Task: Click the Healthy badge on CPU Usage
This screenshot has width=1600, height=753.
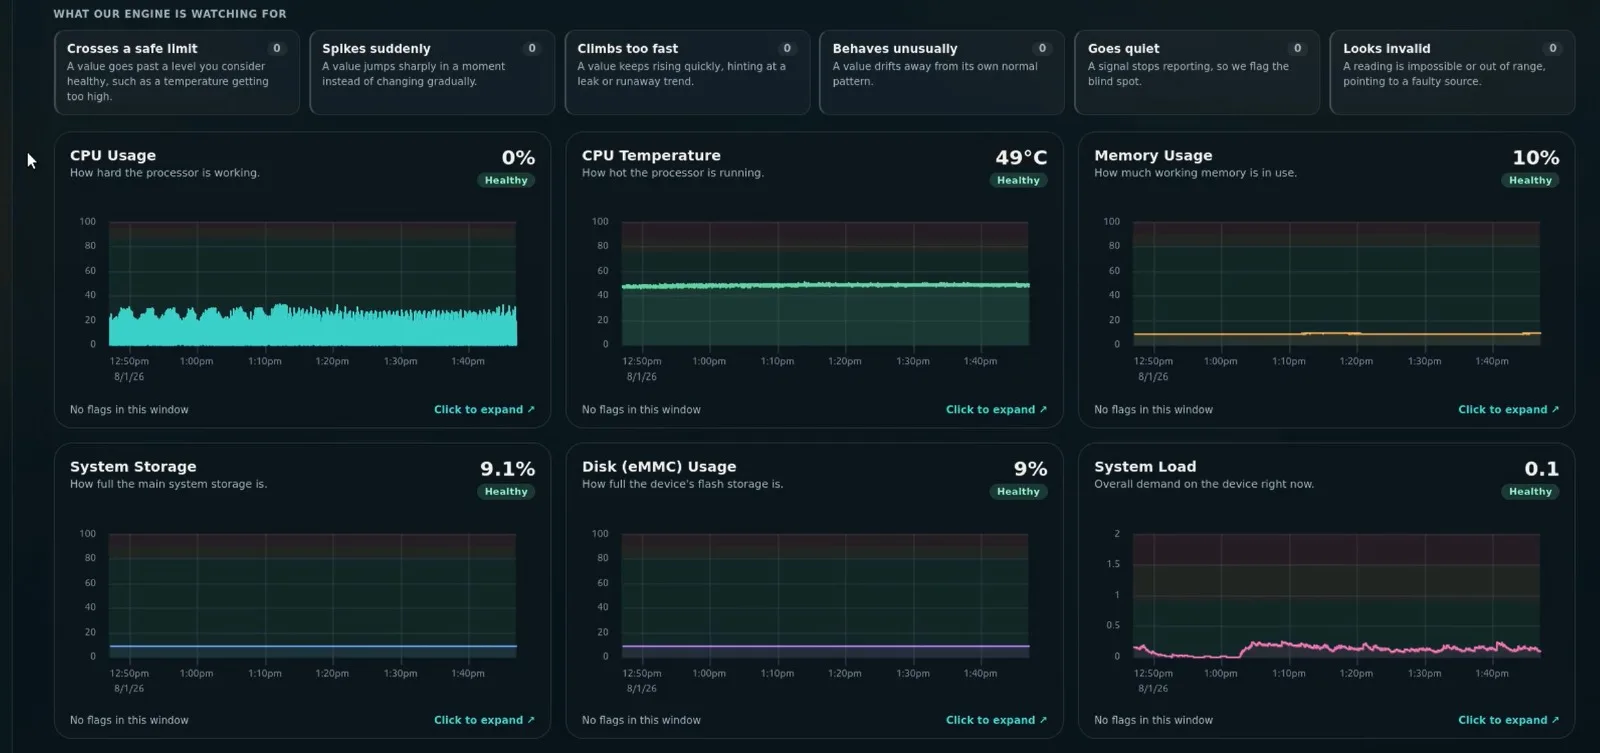Action: [x=506, y=181]
